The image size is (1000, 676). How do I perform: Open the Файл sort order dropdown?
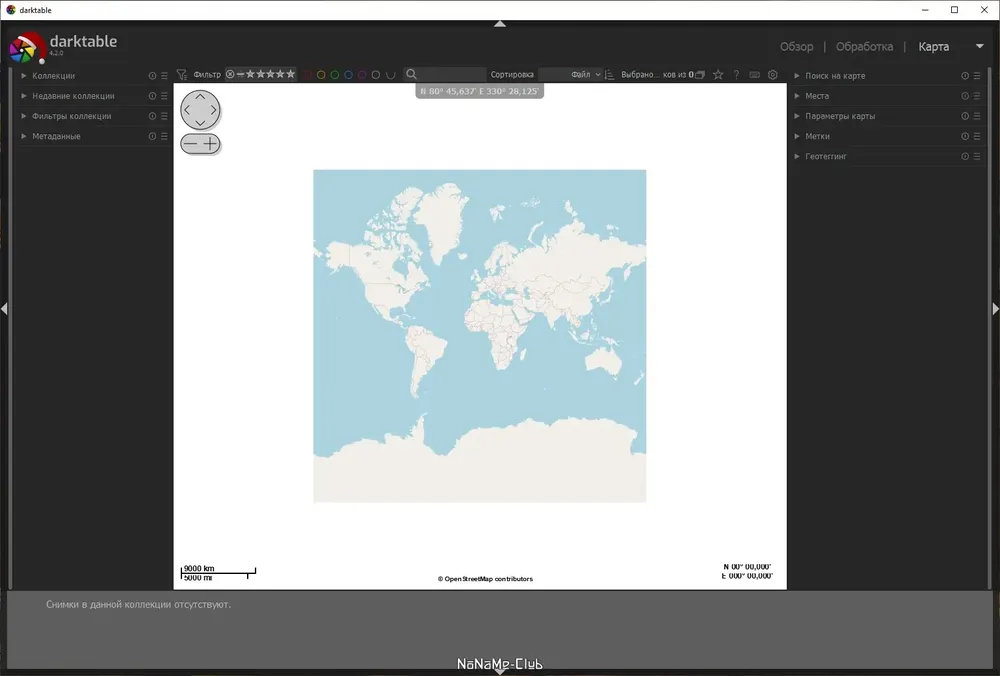[570, 75]
